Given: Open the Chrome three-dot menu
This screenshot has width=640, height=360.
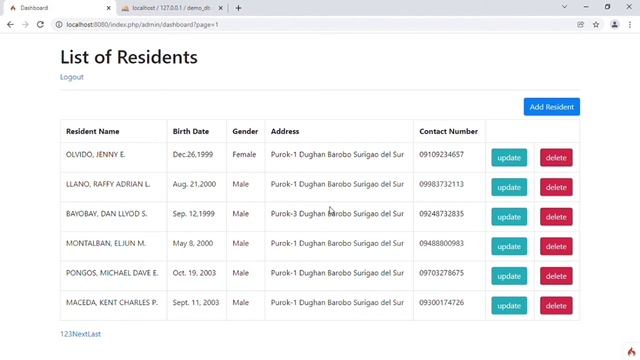Looking at the screenshot, I should [x=630, y=24].
